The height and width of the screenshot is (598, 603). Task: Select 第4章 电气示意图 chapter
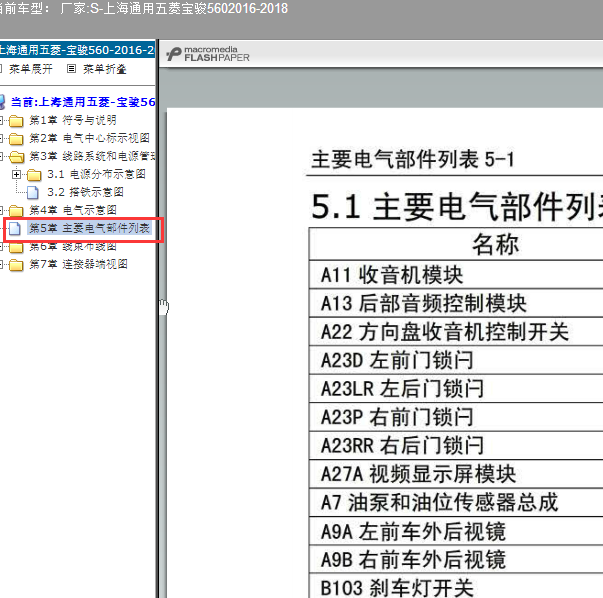coord(73,210)
